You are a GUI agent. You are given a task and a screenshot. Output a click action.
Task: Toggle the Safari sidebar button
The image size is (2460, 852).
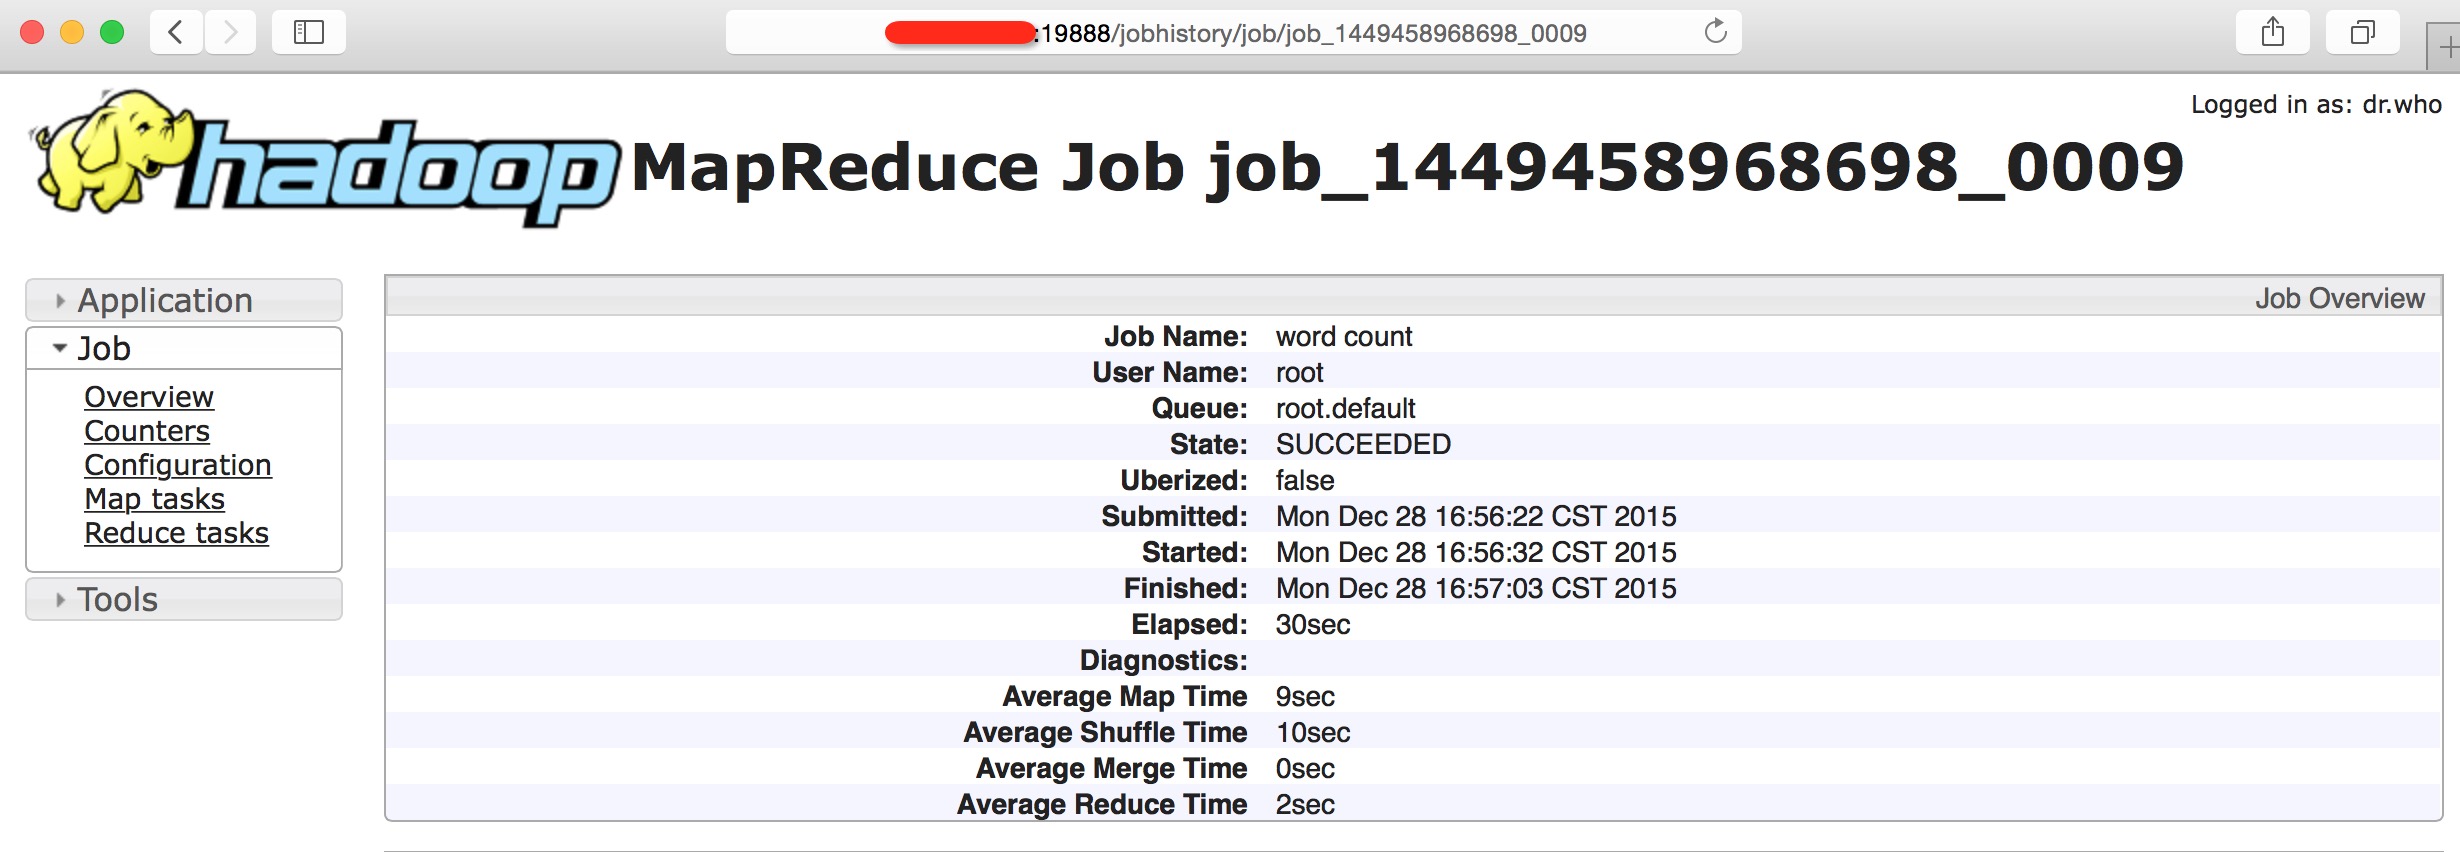pos(309,32)
